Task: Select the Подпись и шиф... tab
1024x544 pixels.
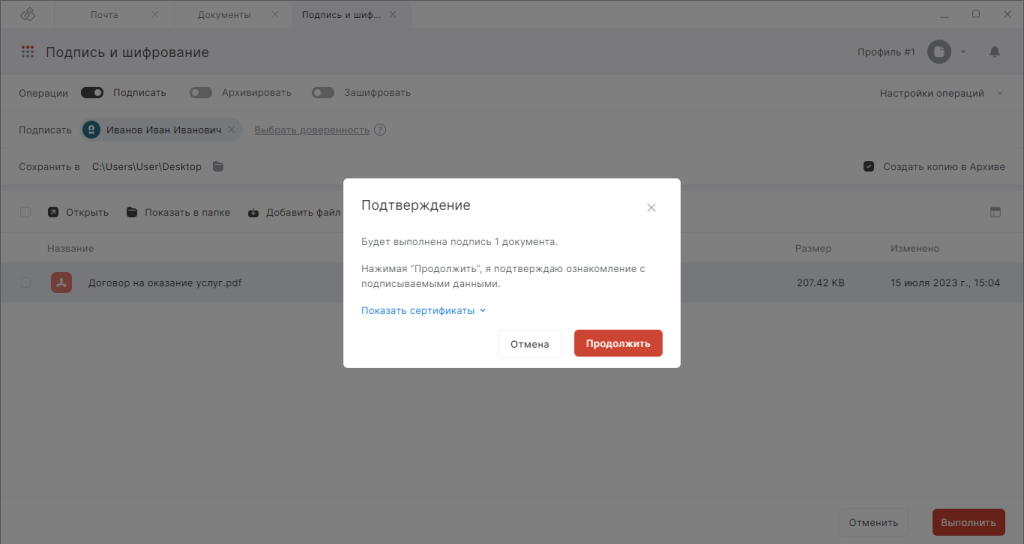Action: point(341,14)
